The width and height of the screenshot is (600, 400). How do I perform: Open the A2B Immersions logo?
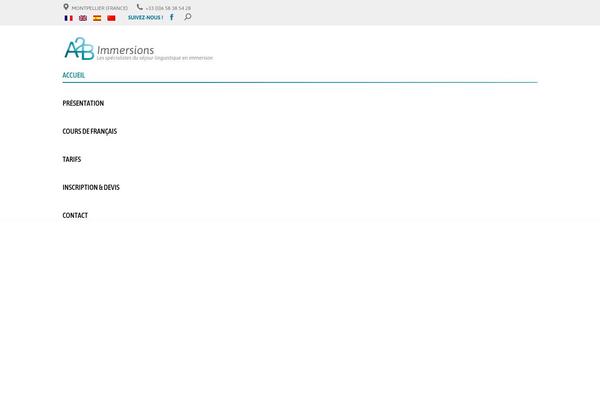point(139,49)
